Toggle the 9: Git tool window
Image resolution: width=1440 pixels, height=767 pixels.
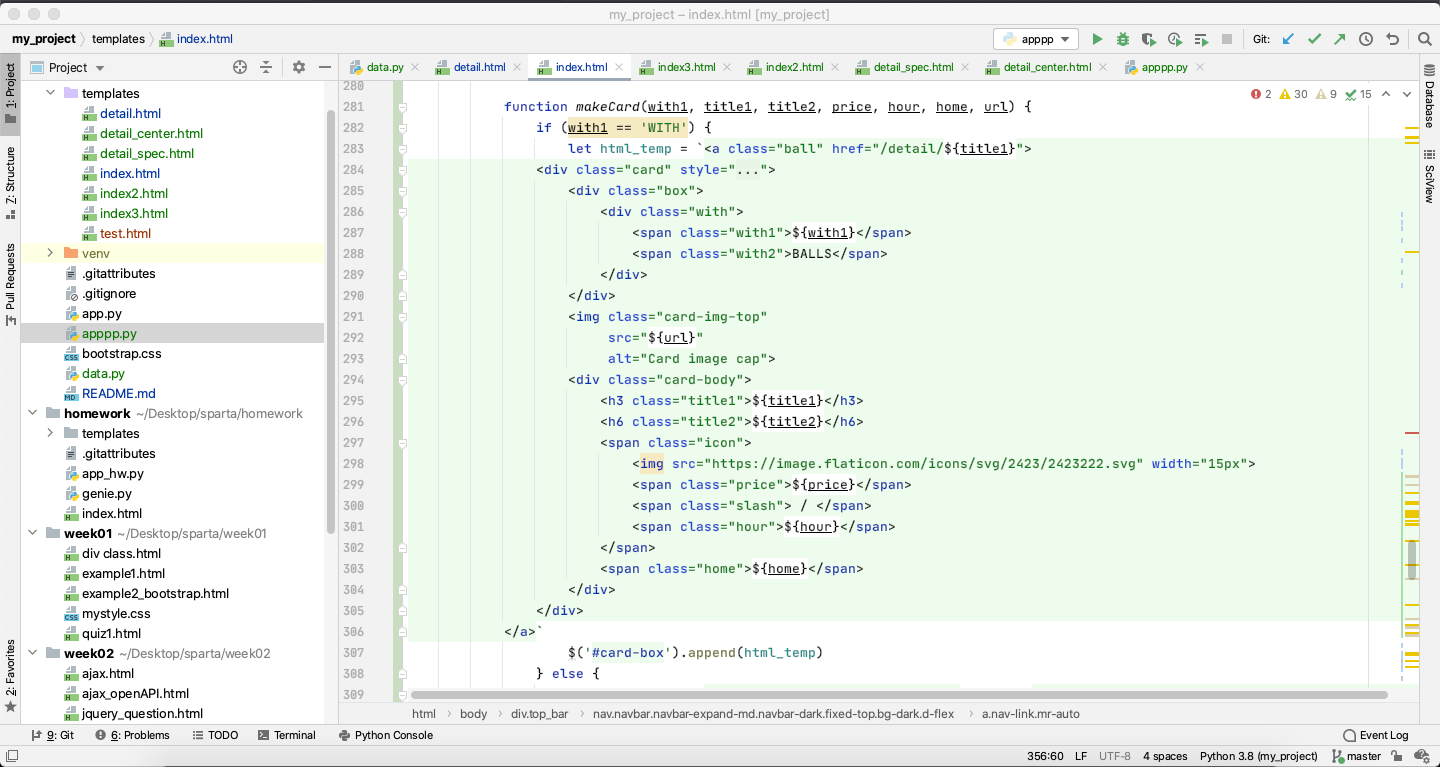click(52, 735)
